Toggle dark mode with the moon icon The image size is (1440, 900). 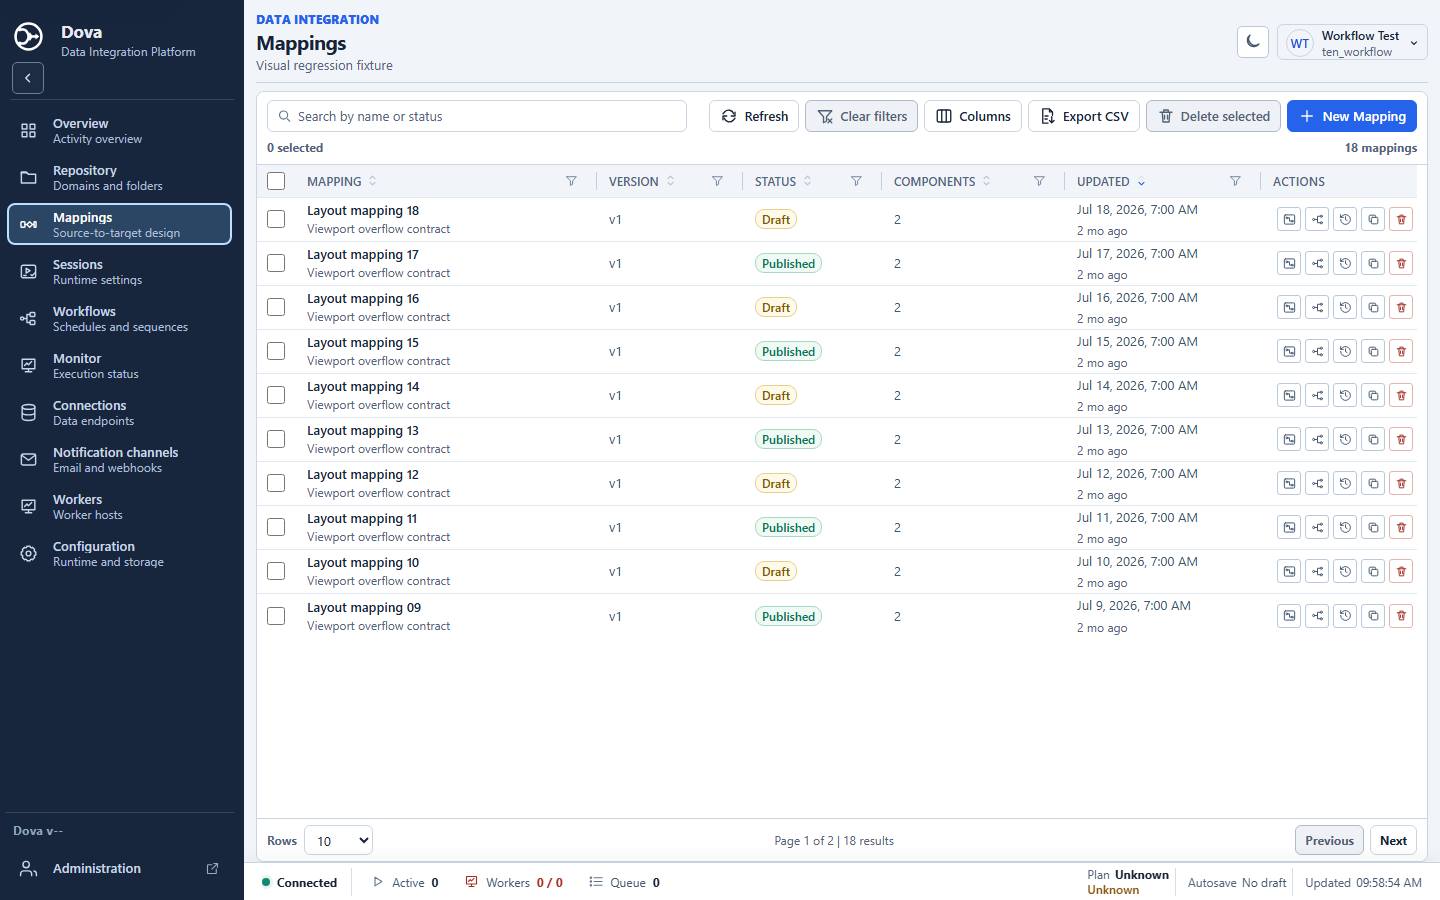pyautogui.click(x=1253, y=42)
